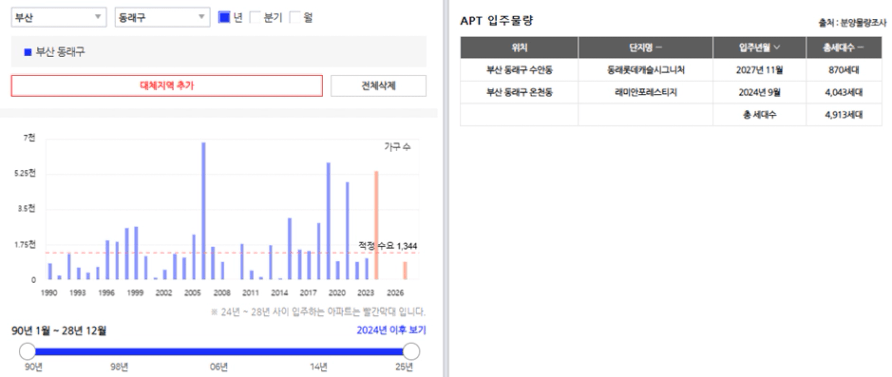Open the 동래구 district dropdown

pyautogui.click(x=163, y=17)
